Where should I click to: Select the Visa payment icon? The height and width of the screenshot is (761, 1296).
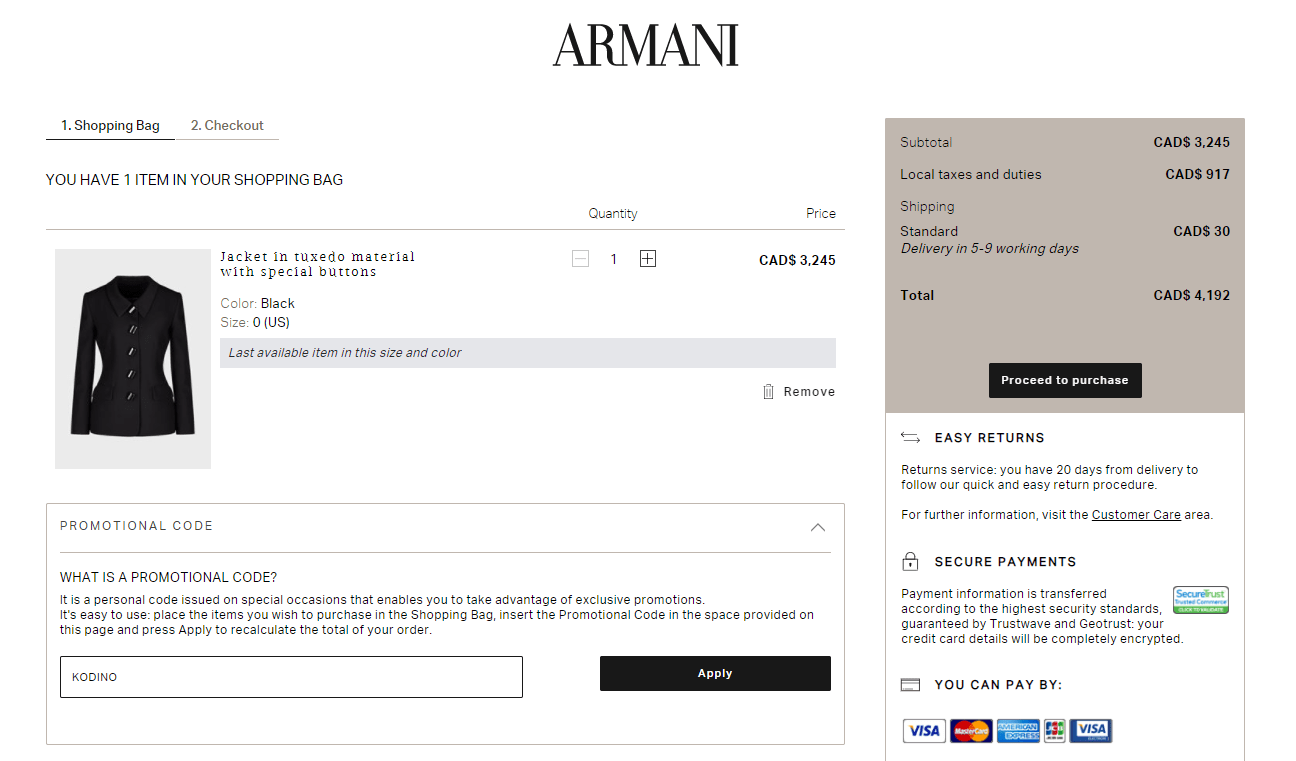(923, 730)
